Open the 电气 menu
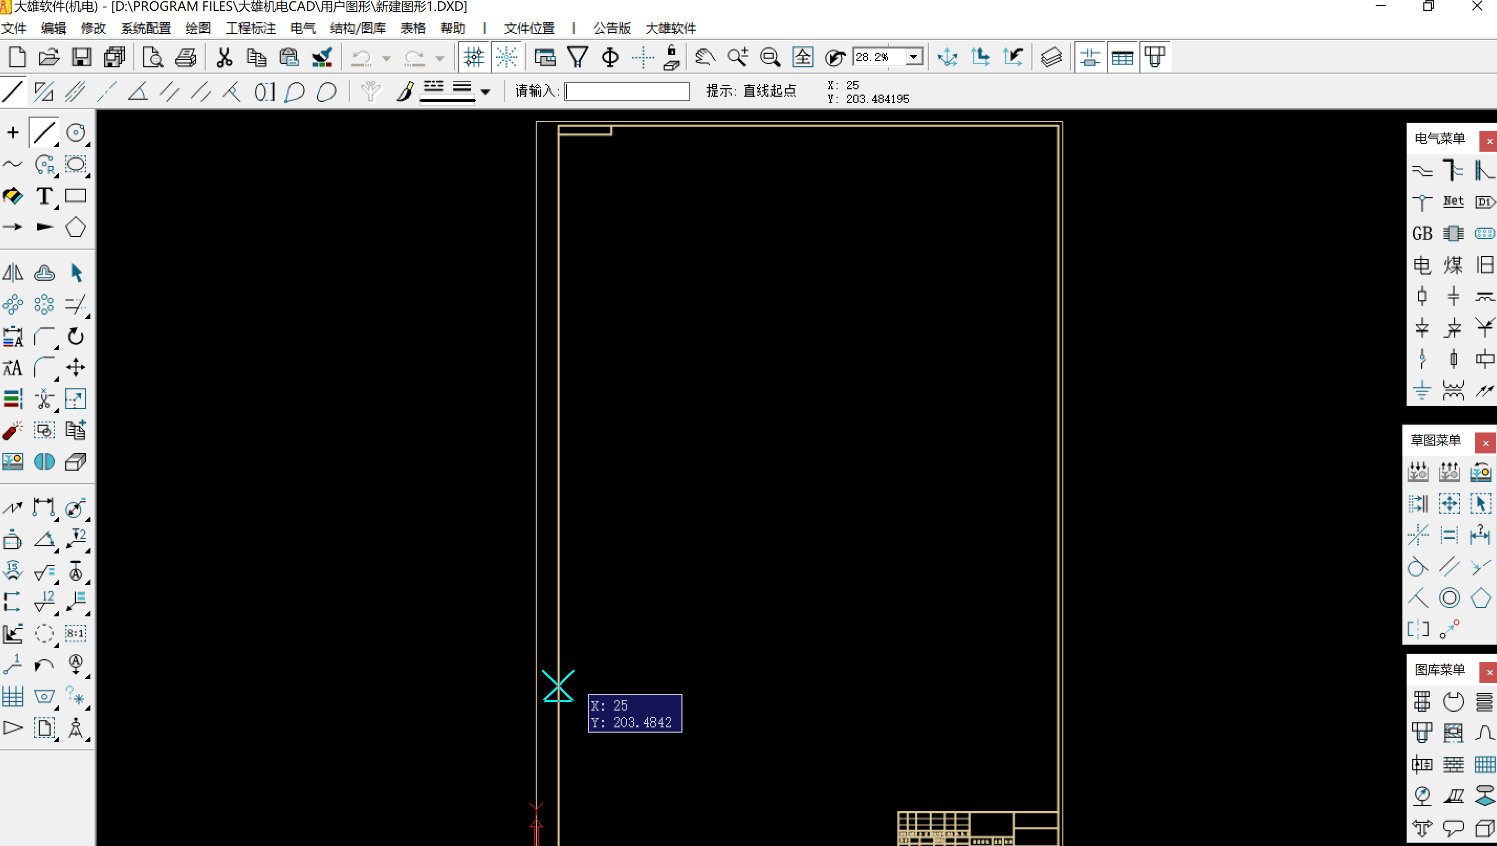This screenshot has width=1497, height=846. 302,28
